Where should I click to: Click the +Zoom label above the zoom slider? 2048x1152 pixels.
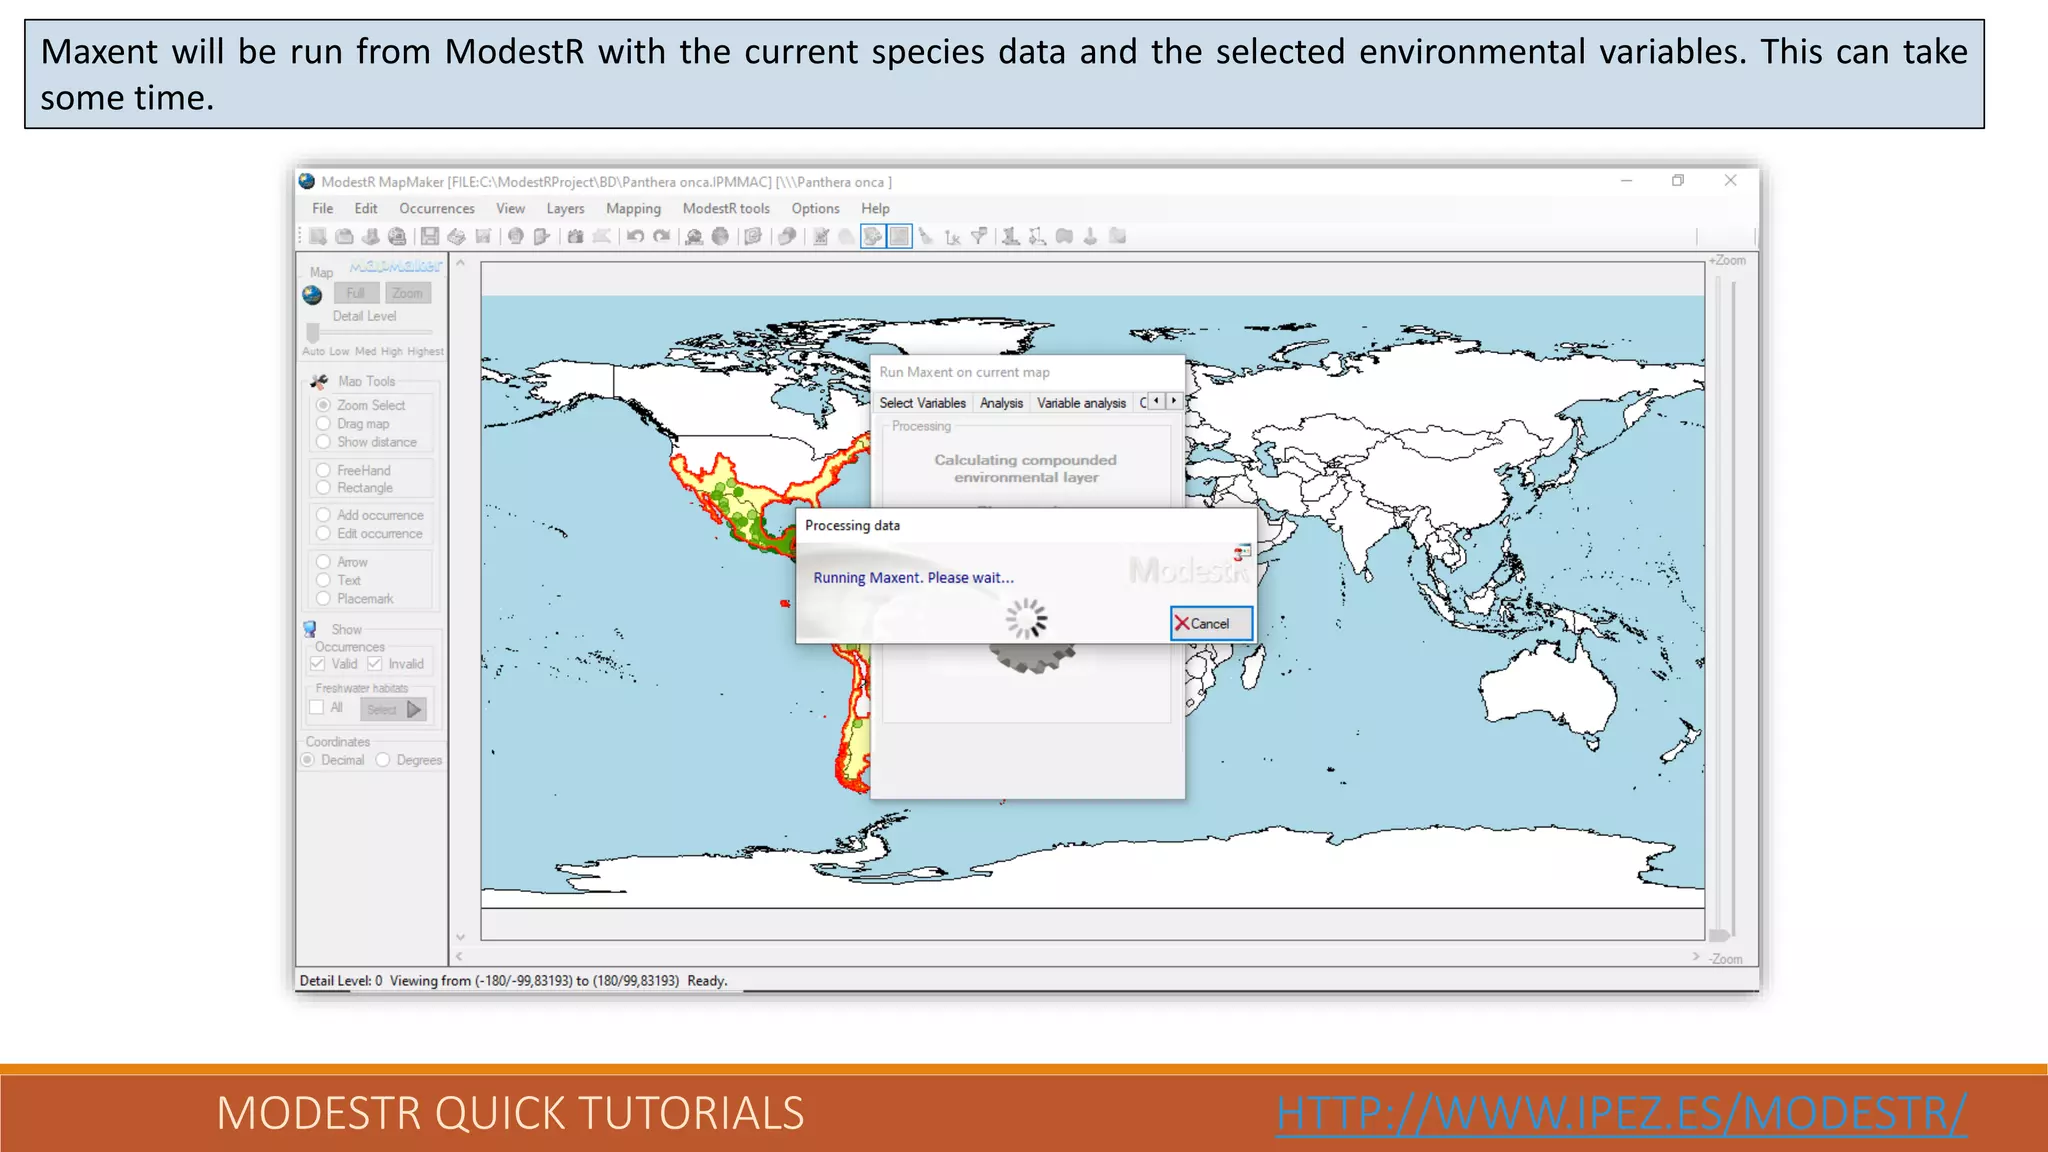click(x=1728, y=260)
